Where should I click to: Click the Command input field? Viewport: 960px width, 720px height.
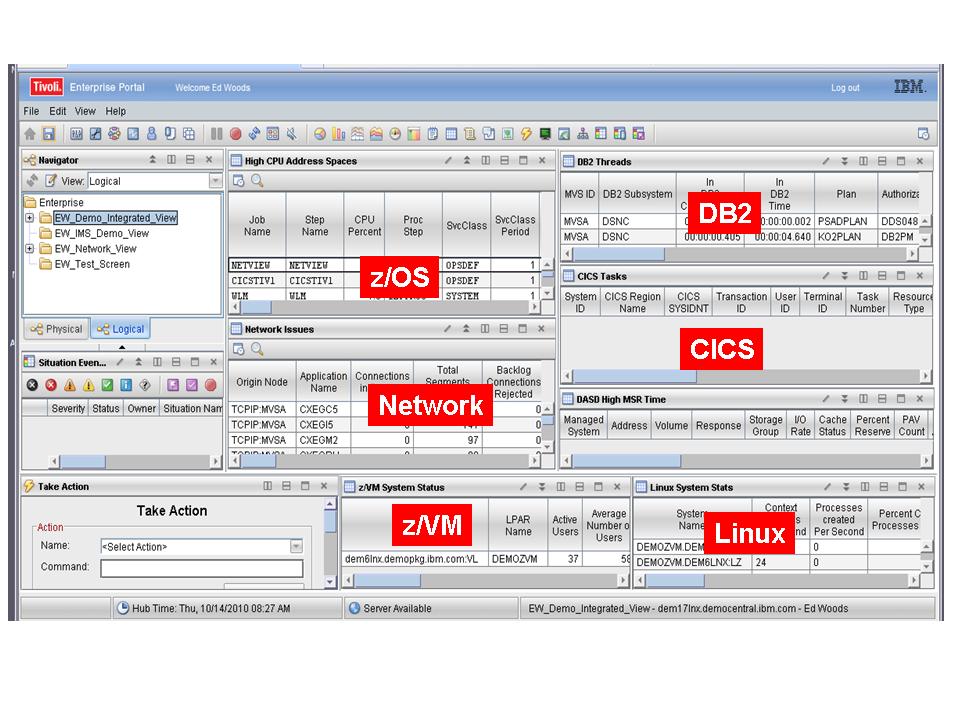coord(201,569)
